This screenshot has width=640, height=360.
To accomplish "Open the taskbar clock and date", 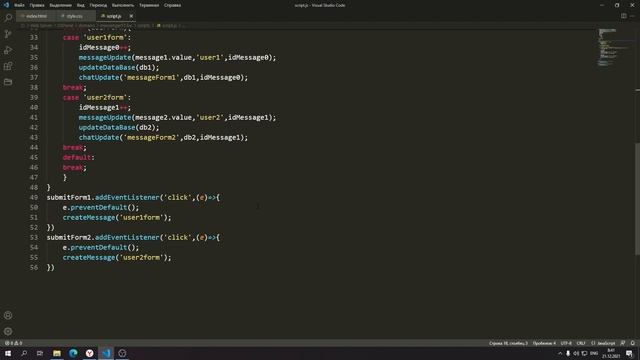I will (611, 353).
